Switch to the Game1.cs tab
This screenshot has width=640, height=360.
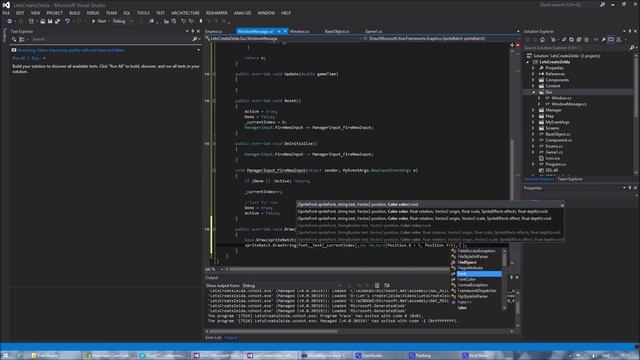pyautogui.click(x=373, y=31)
